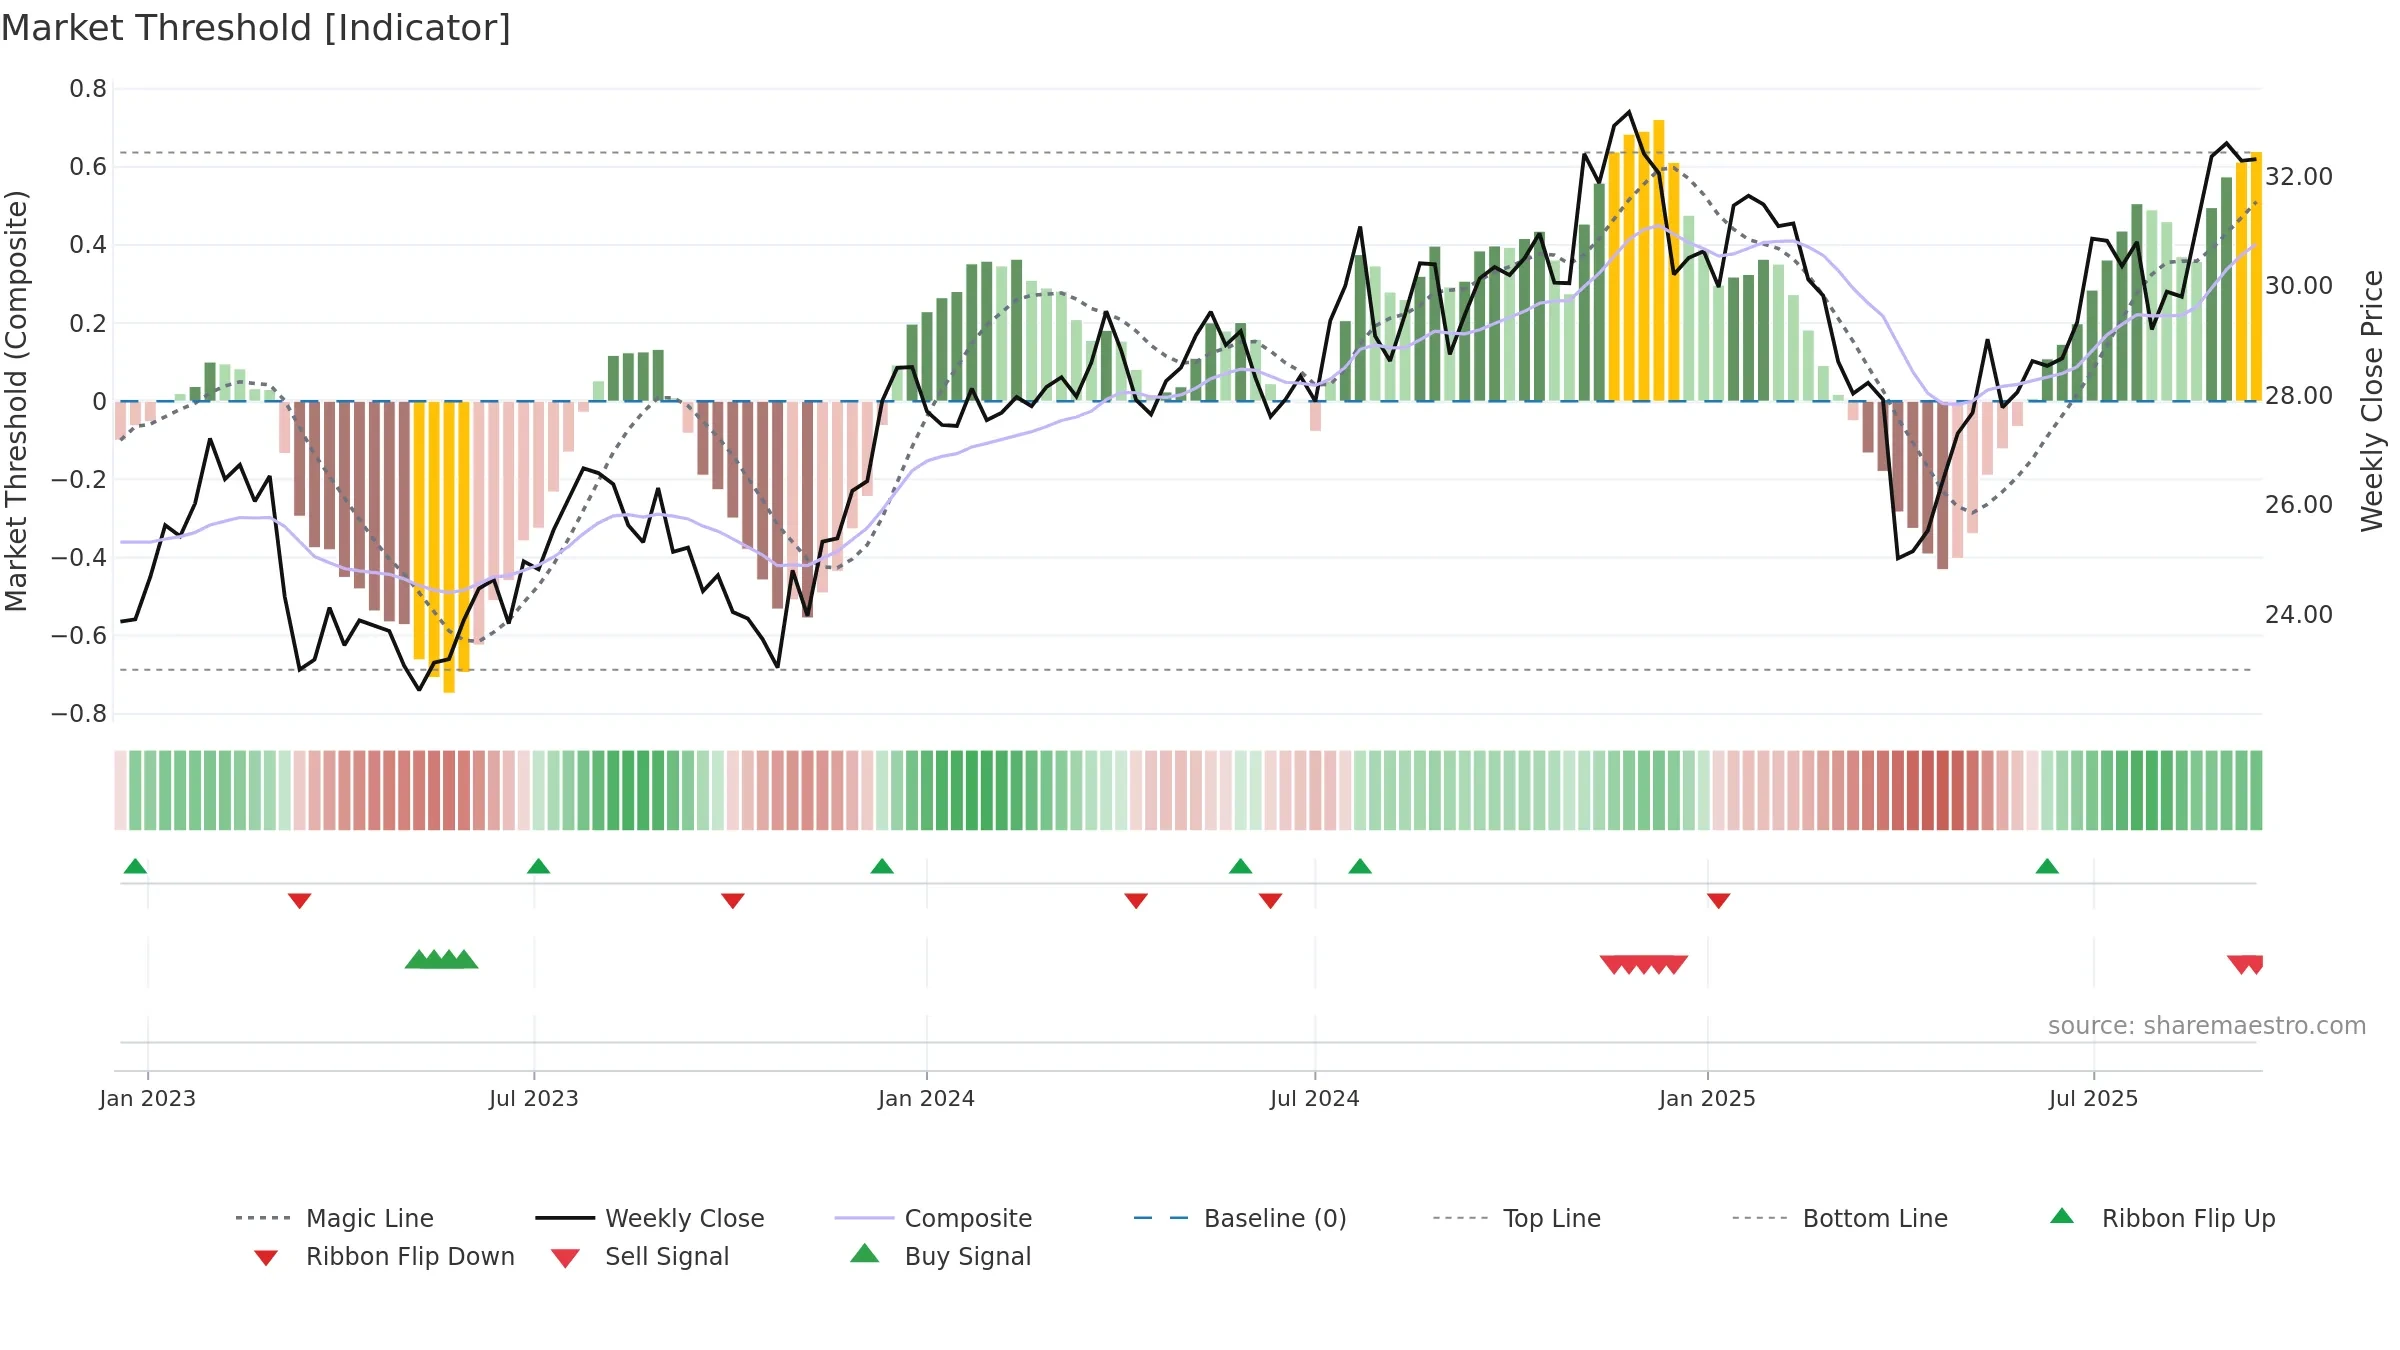Toggle the Baseline (0) legend entry
The height and width of the screenshot is (1350, 2400).
coord(1240,1218)
